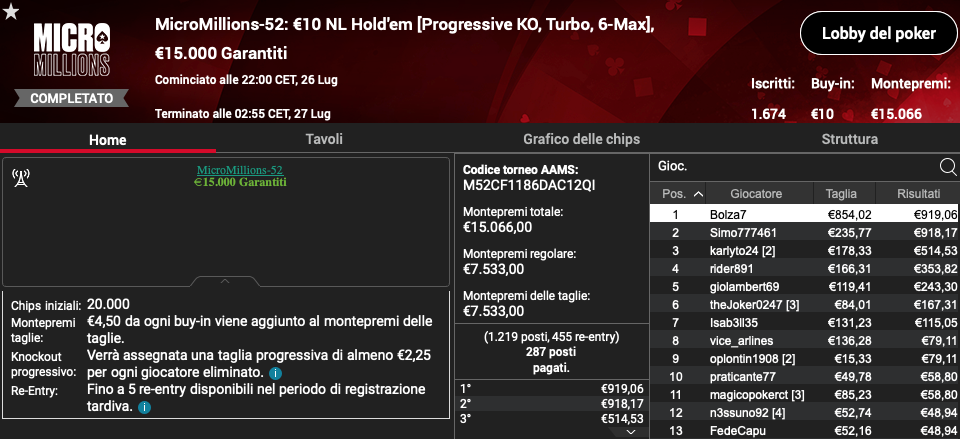Select the Home tab
This screenshot has height=439, width=960.
108,140
